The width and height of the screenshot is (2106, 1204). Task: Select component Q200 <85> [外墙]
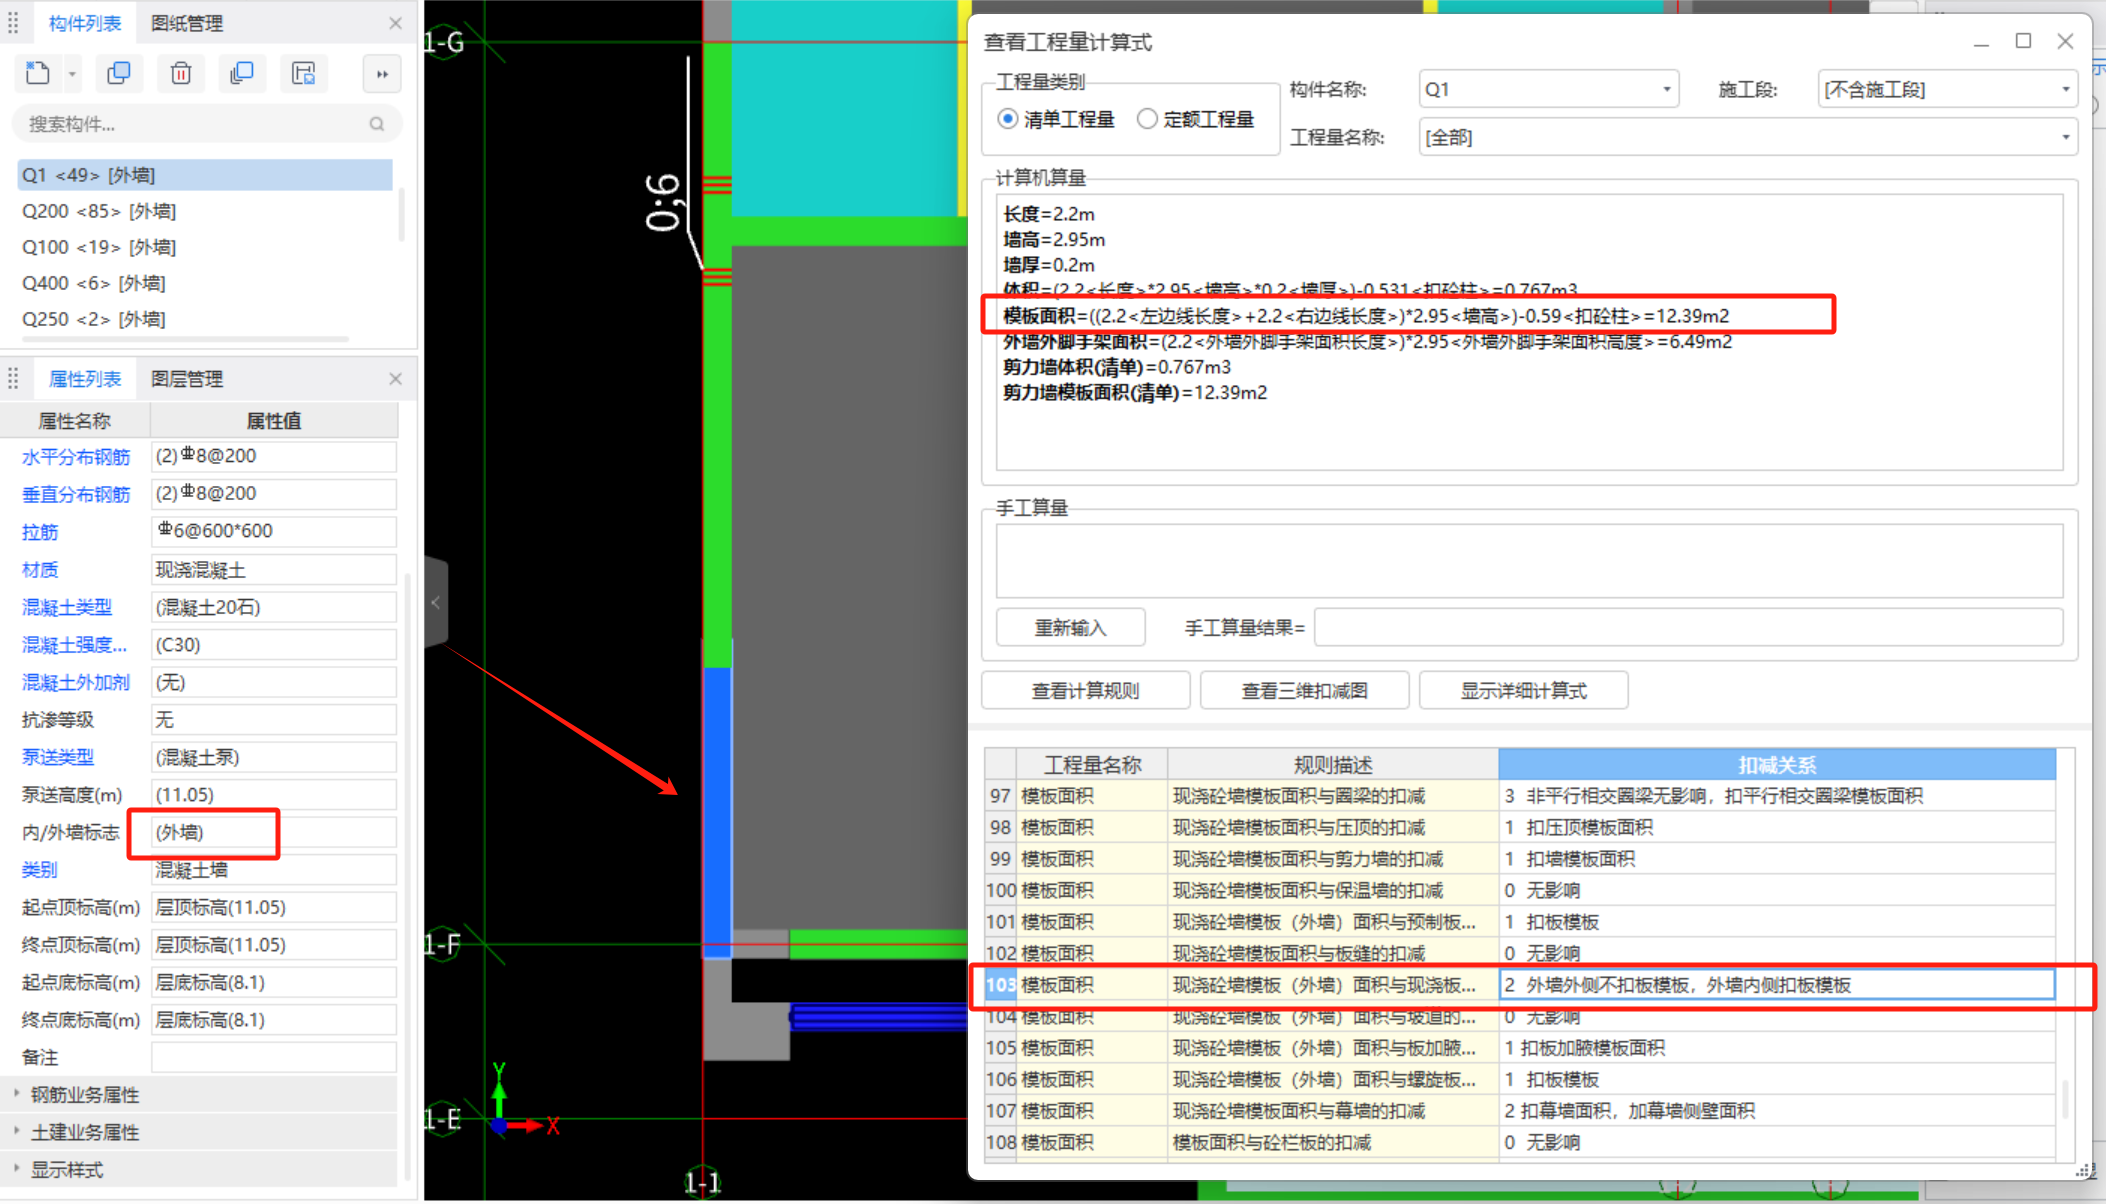coord(205,211)
